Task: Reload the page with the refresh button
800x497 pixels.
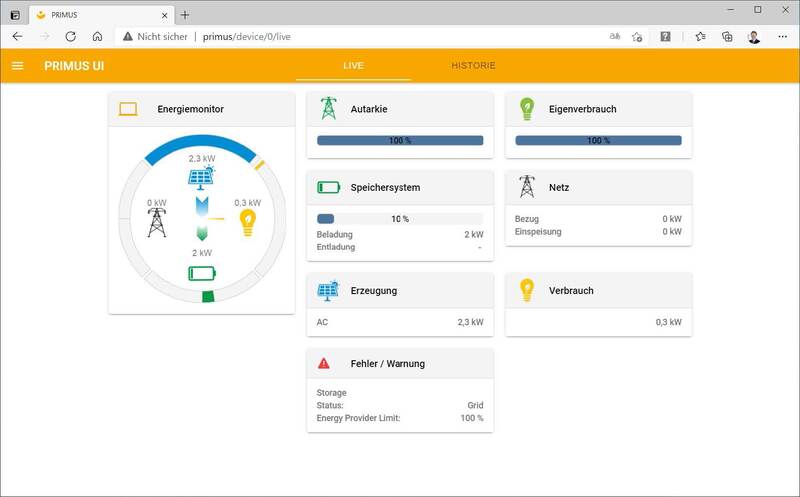Action: [x=70, y=36]
